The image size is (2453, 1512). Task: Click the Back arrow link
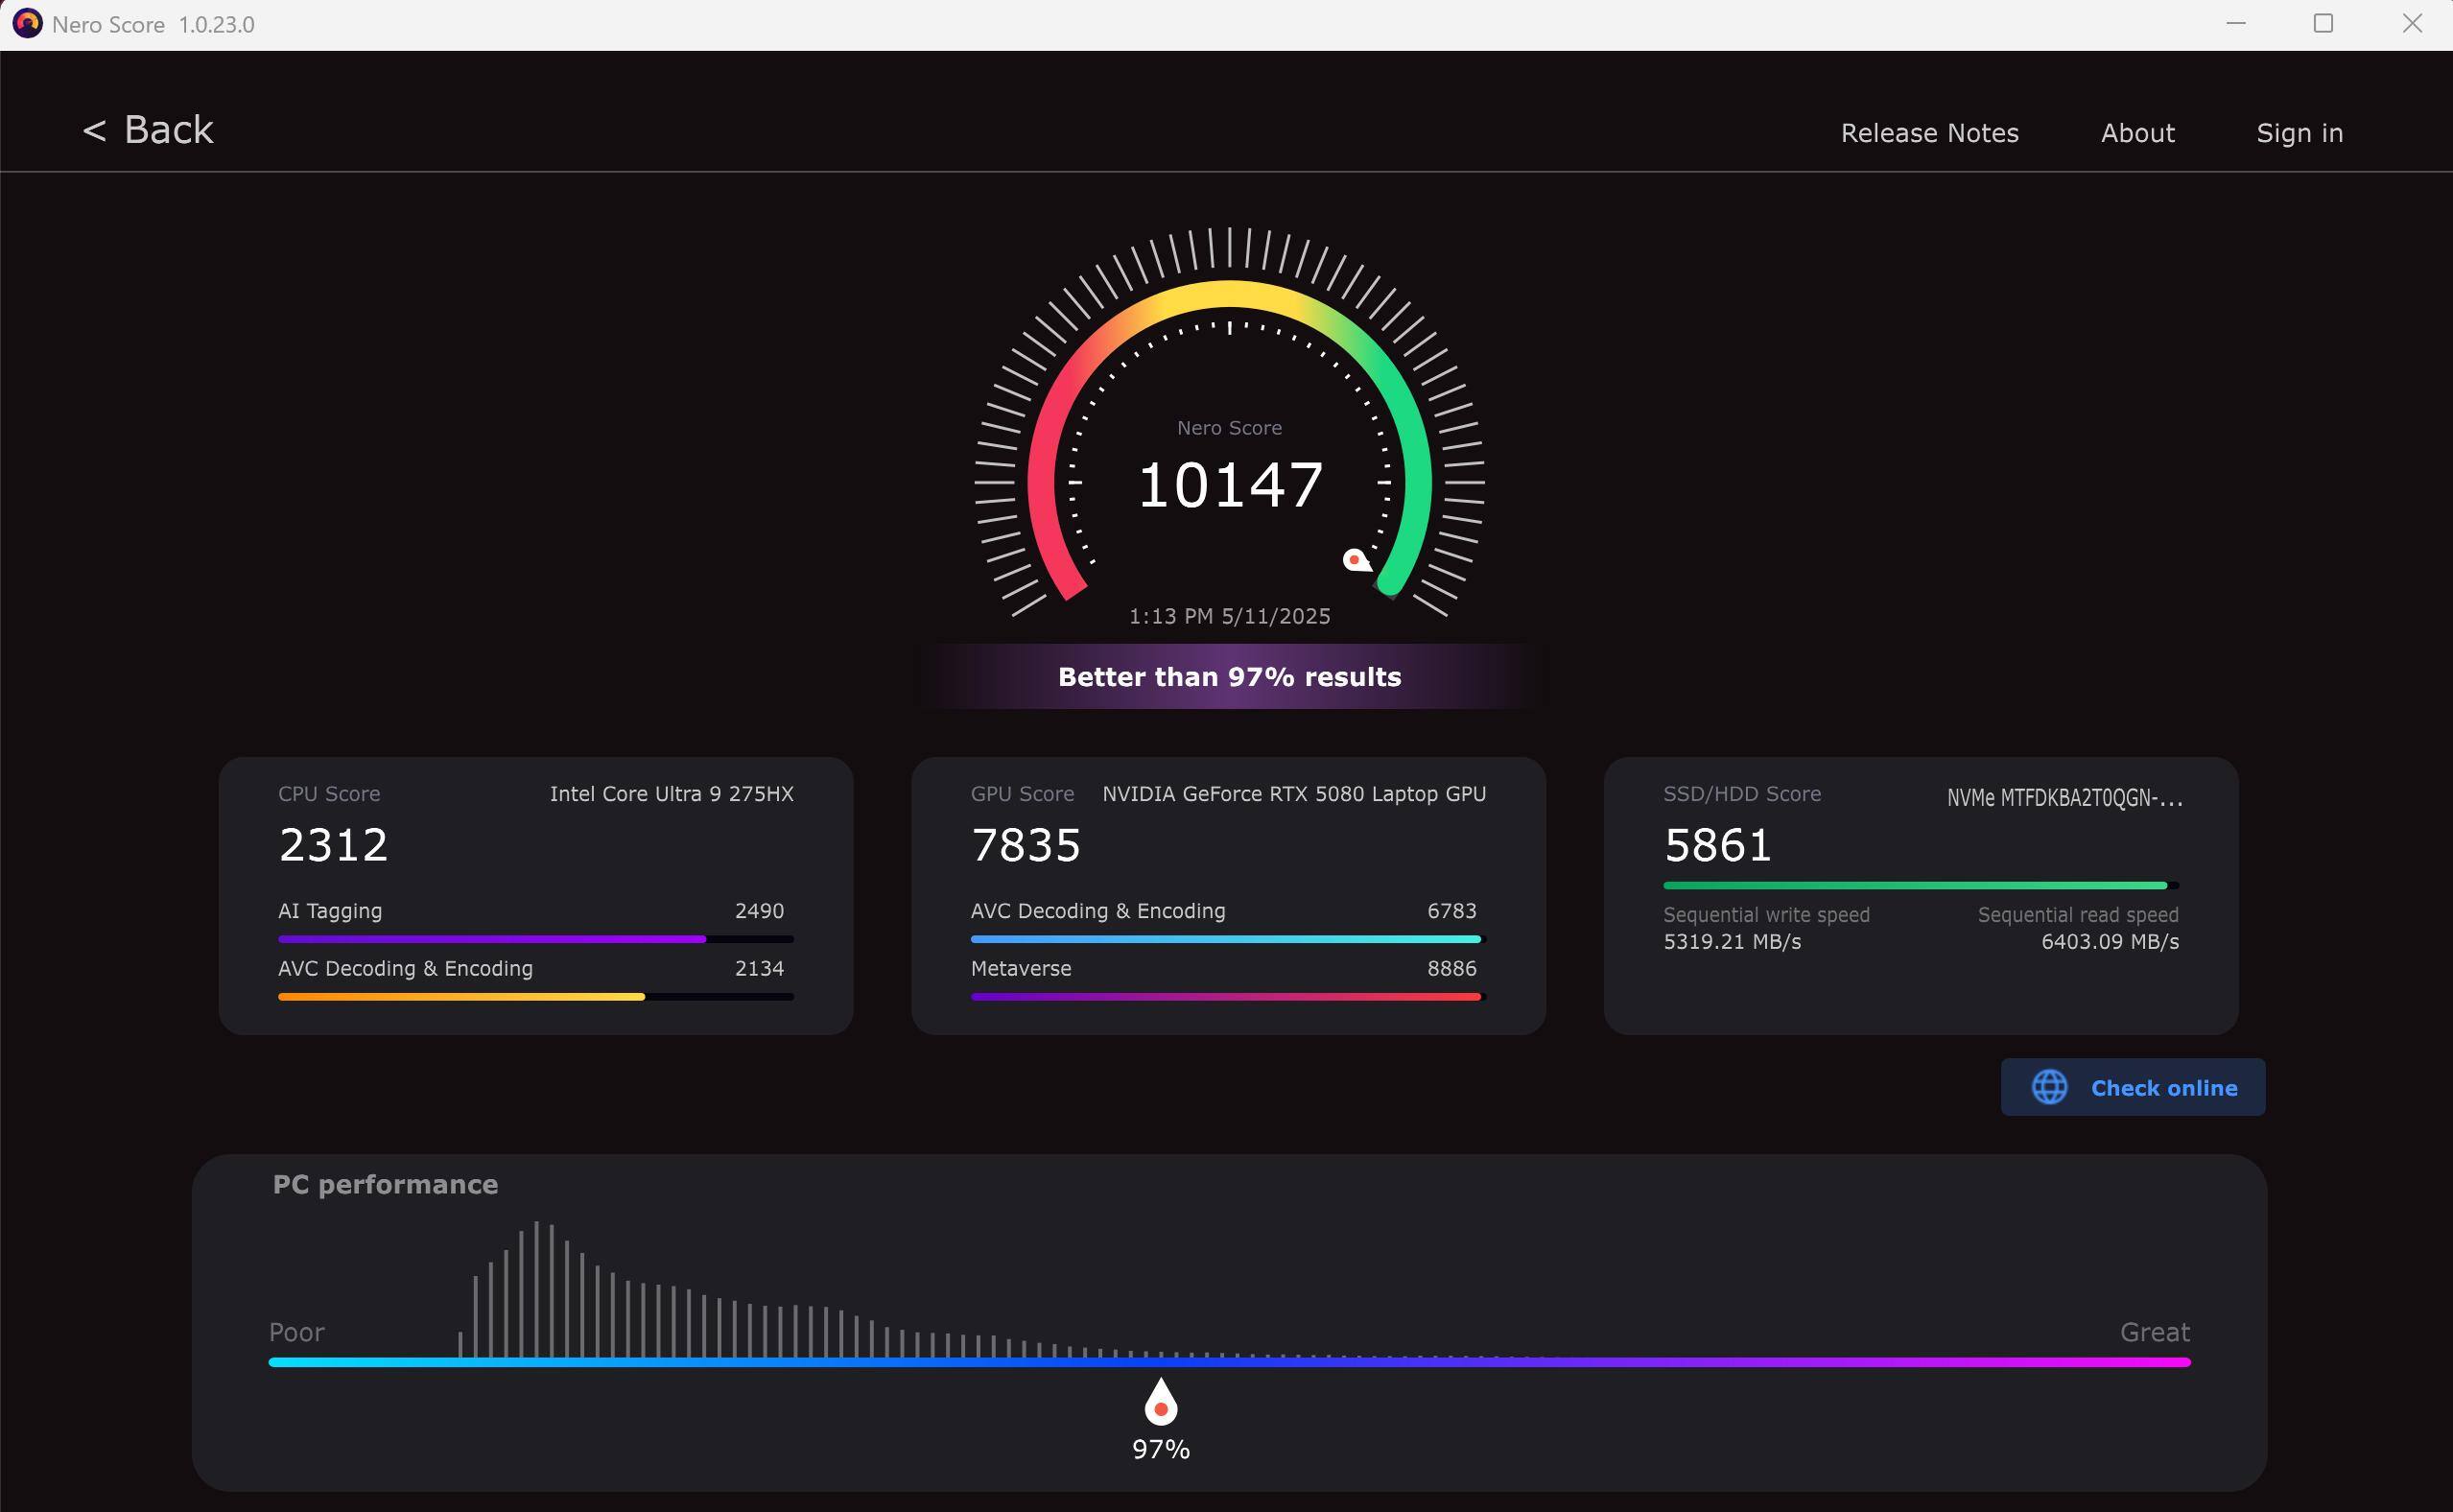[148, 130]
